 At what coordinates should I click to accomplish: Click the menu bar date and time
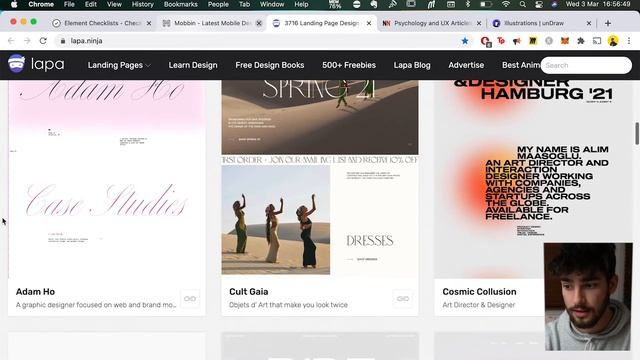pyautogui.click(x=598, y=4)
